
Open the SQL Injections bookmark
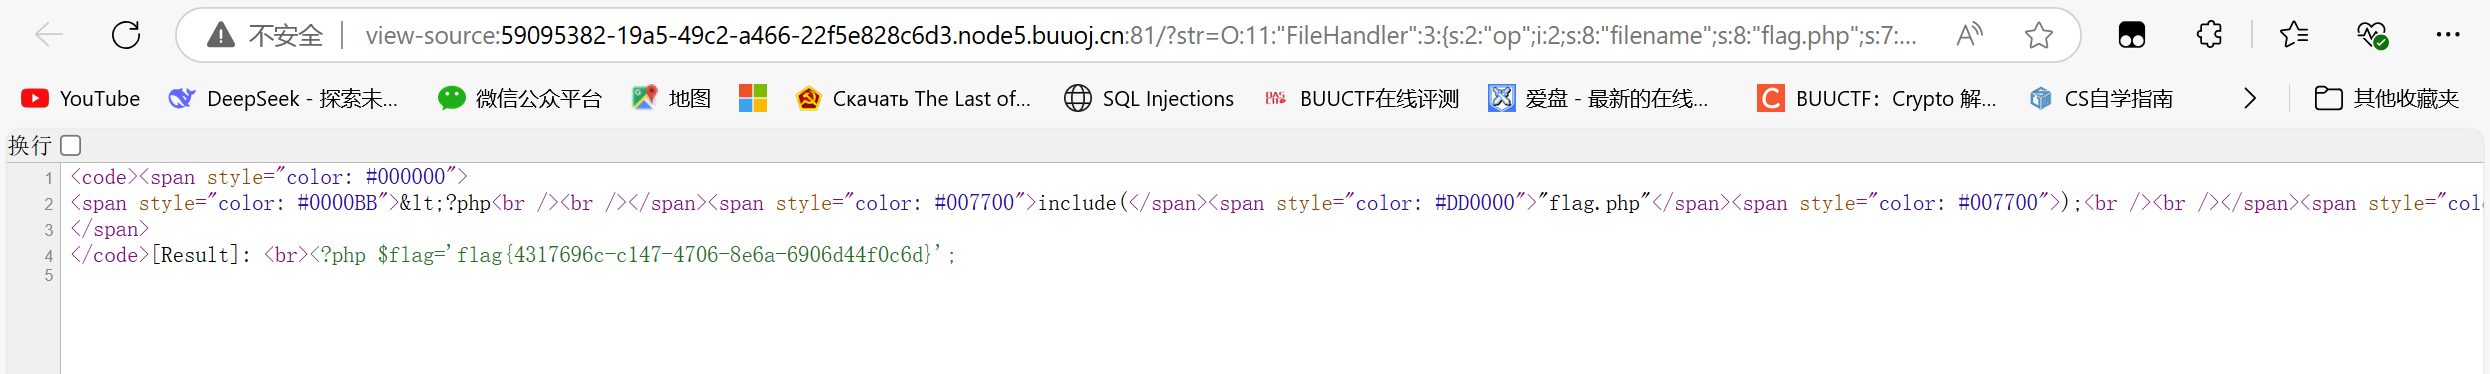(1149, 98)
